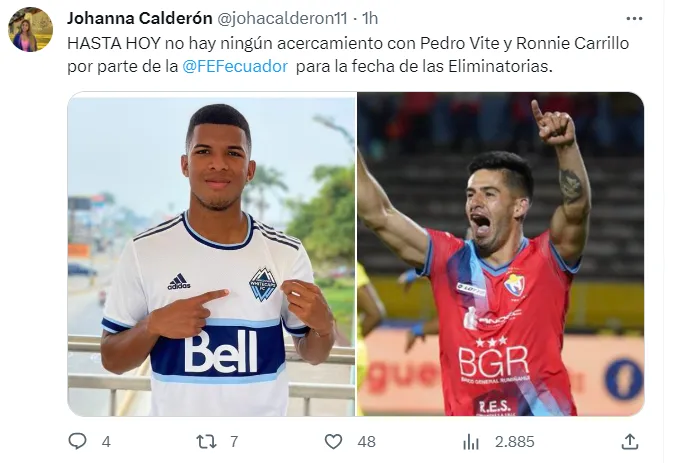This screenshot has width=684, height=463.
Task: Open the Whitecaps jersey player photo
Action: (212, 254)
